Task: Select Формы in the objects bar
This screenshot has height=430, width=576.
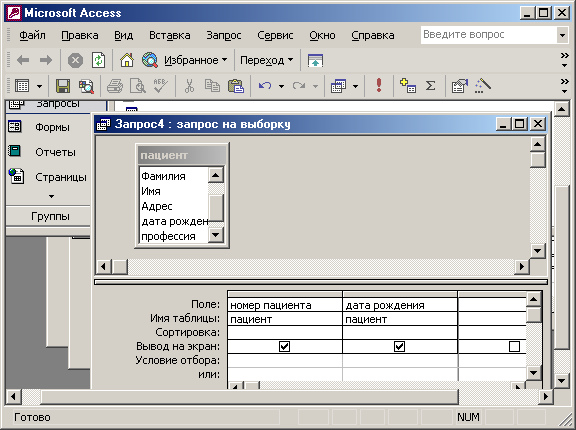Action: [48, 127]
